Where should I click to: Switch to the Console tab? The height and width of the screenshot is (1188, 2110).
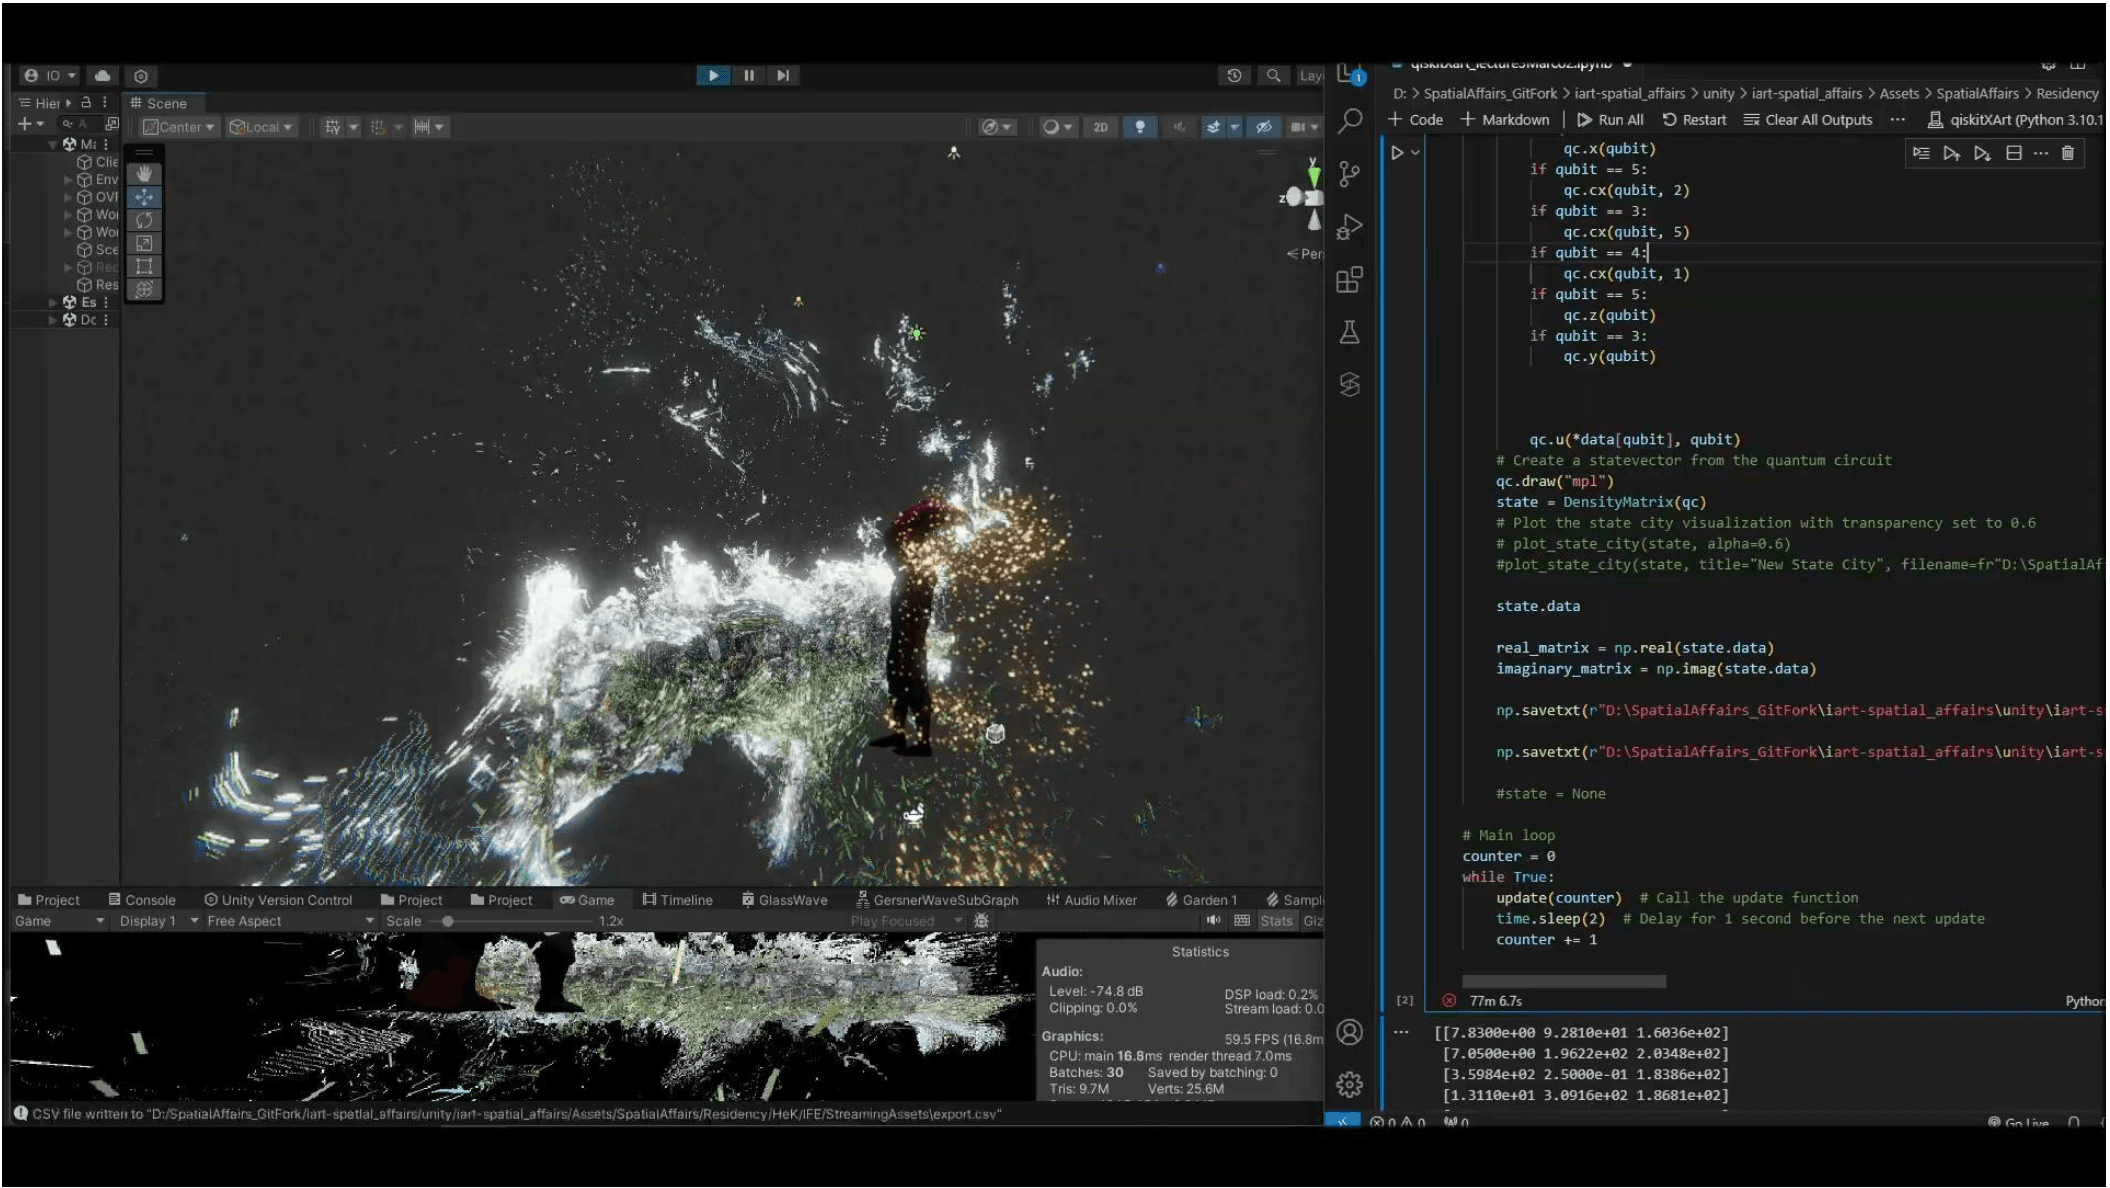click(142, 900)
